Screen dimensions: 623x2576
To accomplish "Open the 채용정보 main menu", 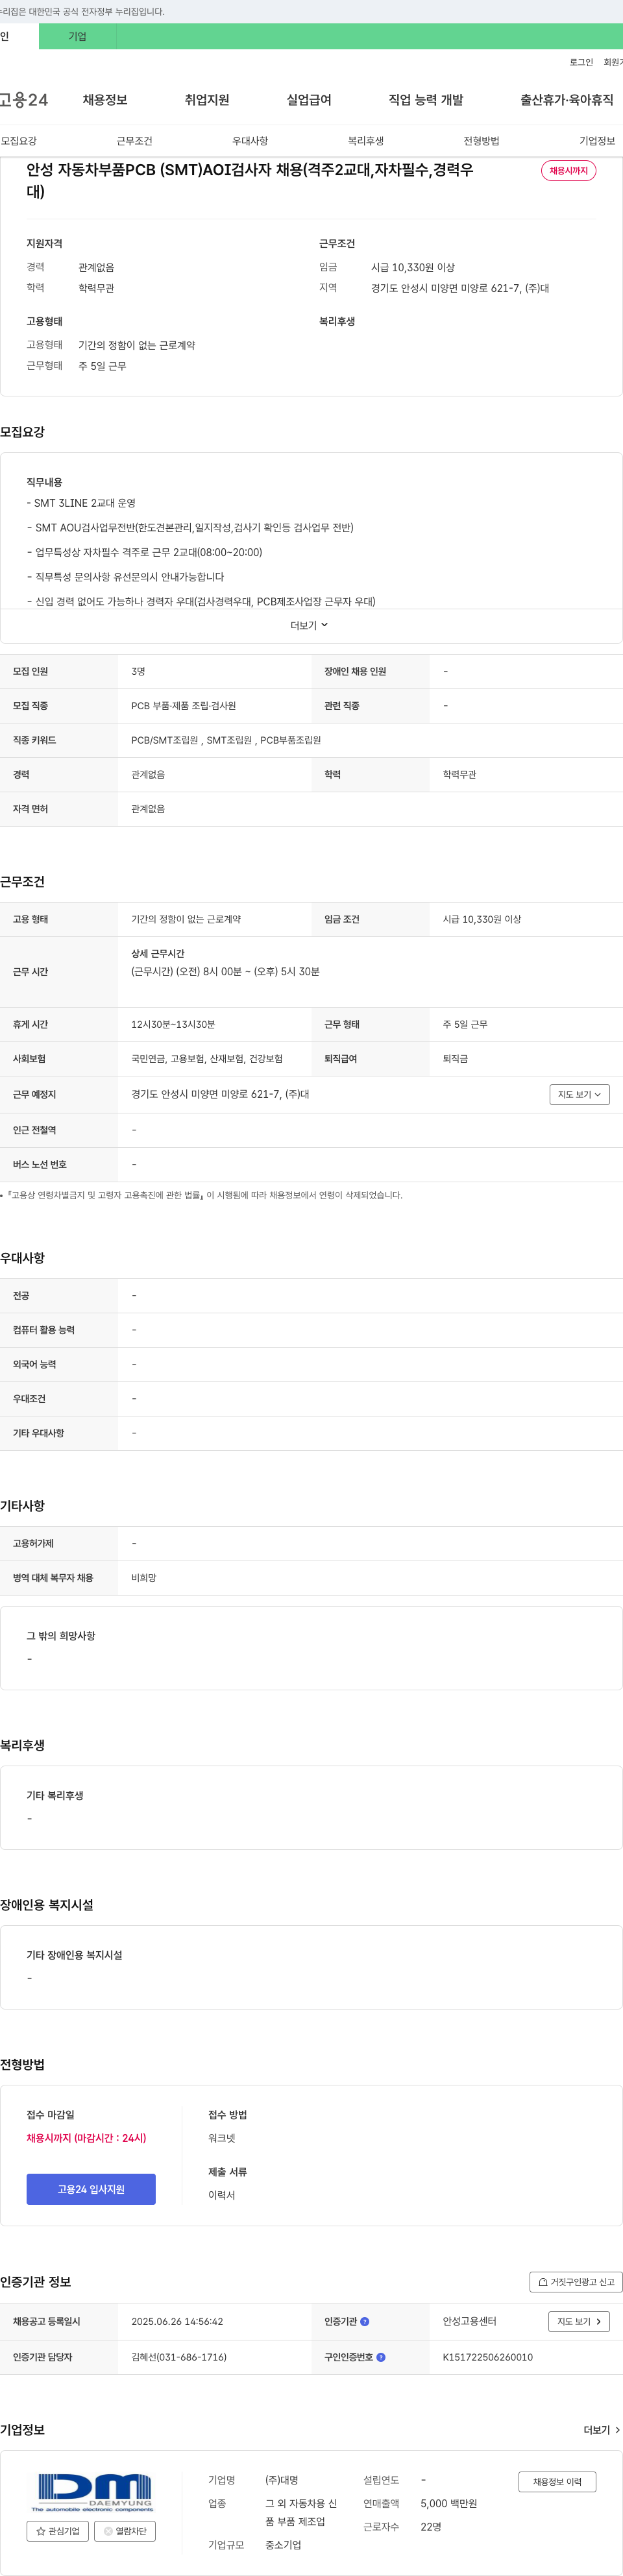I will click(x=105, y=100).
